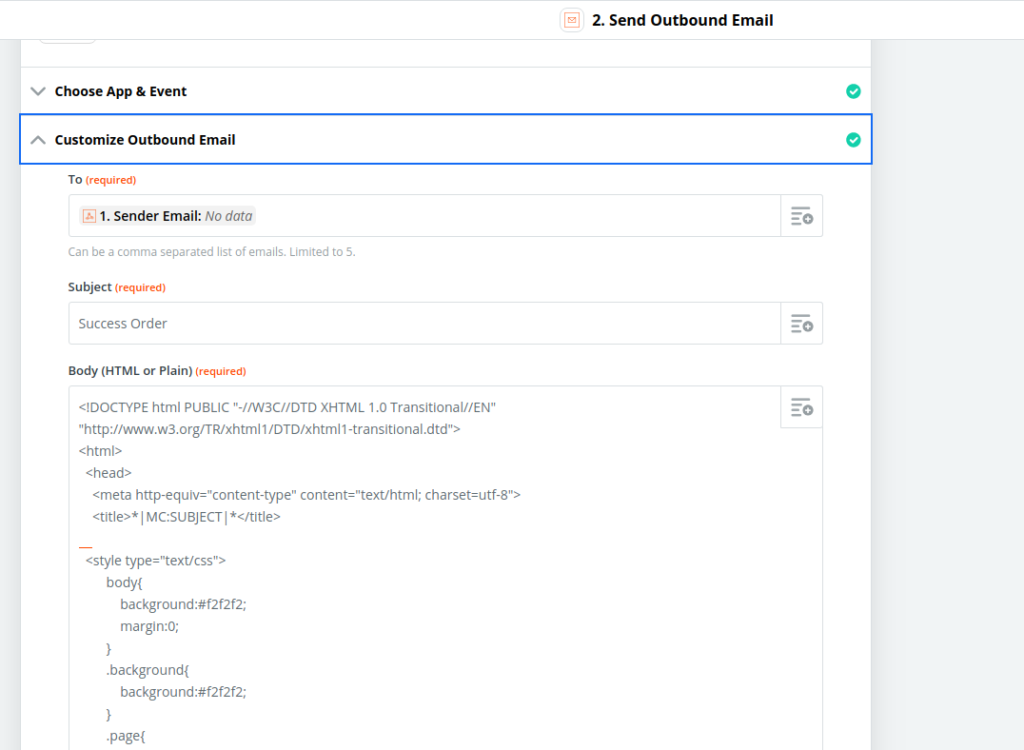Click the 'body{' CSS line
The width and height of the screenshot is (1024, 750).
(124, 583)
